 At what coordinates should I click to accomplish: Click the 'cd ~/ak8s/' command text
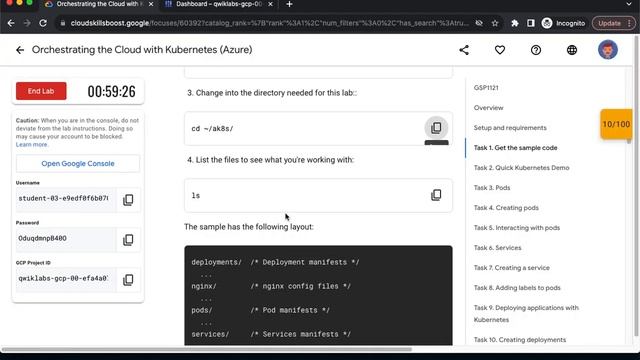[x=212, y=129]
